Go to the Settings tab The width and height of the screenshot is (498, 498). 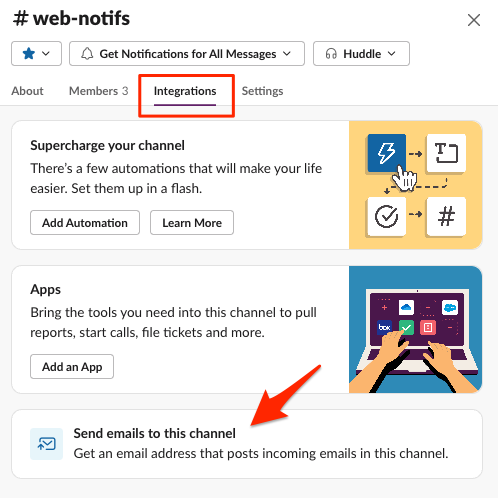pyautogui.click(x=262, y=91)
